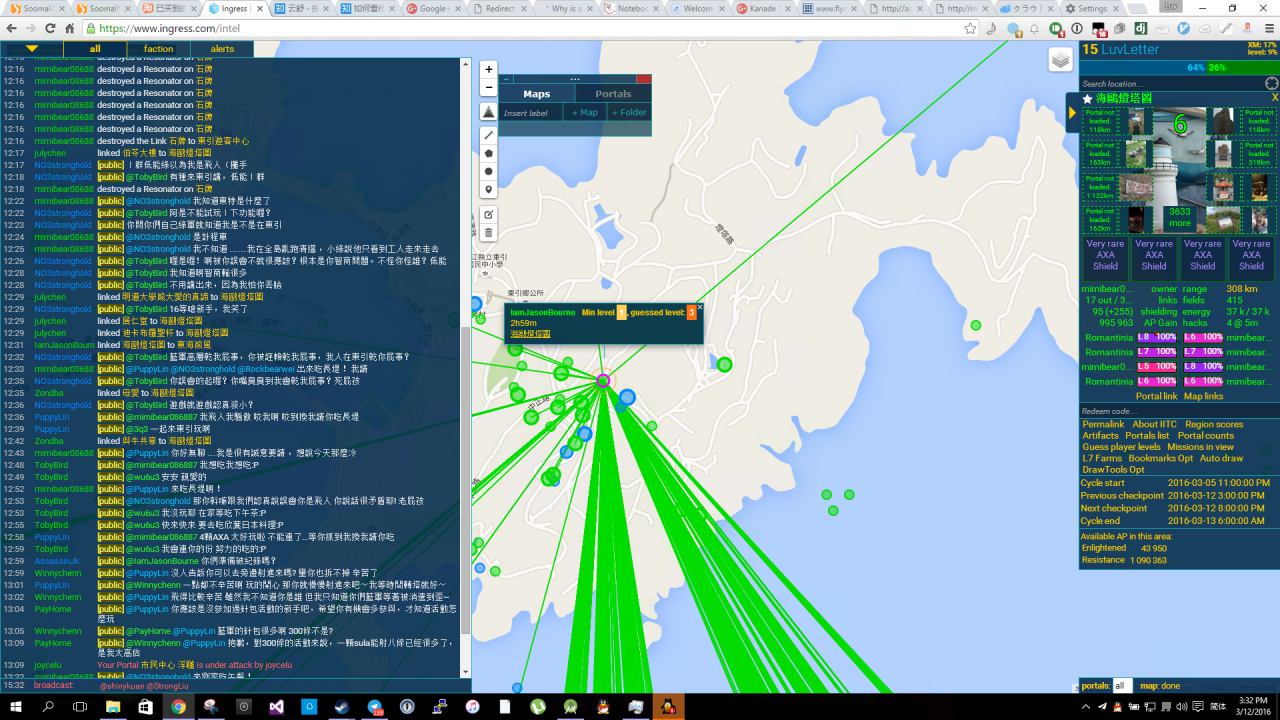
Task: Open the Artifacts dialog
Action: click(x=1100, y=436)
